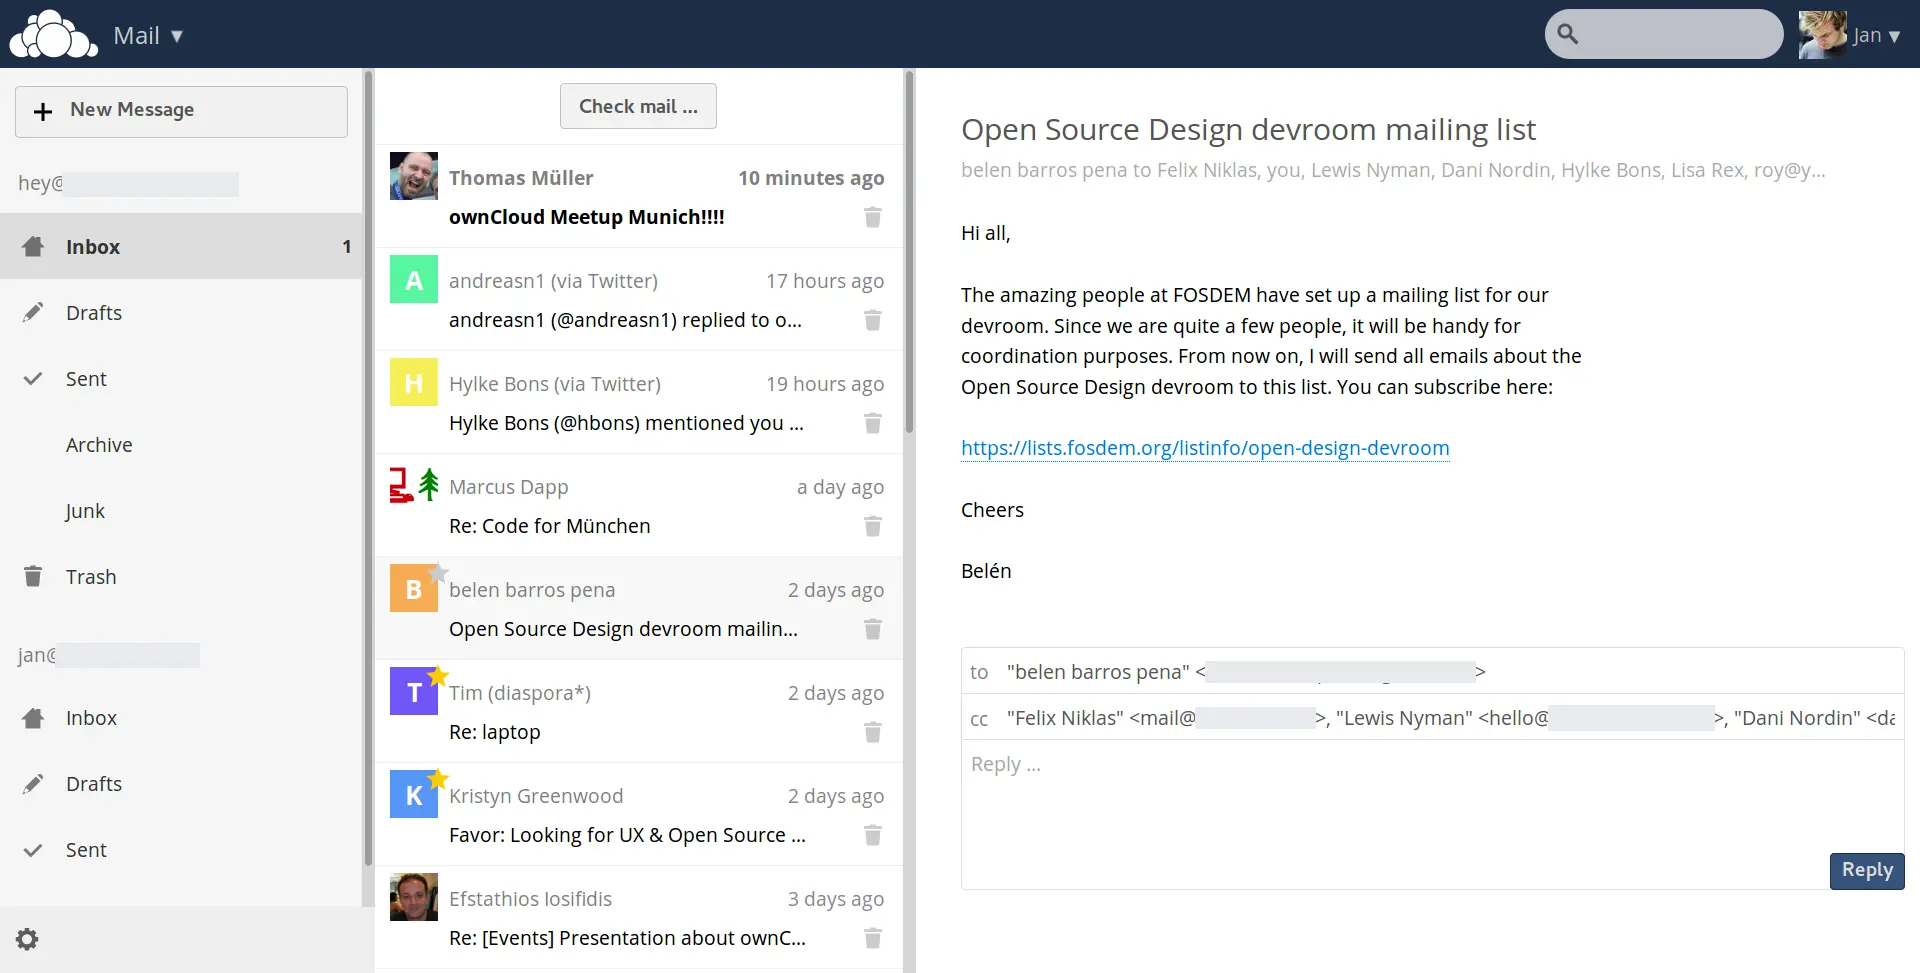Delete the andreasn1 Twitter reply message
The height and width of the screenshot is (973, 1920).
(873, 320)
